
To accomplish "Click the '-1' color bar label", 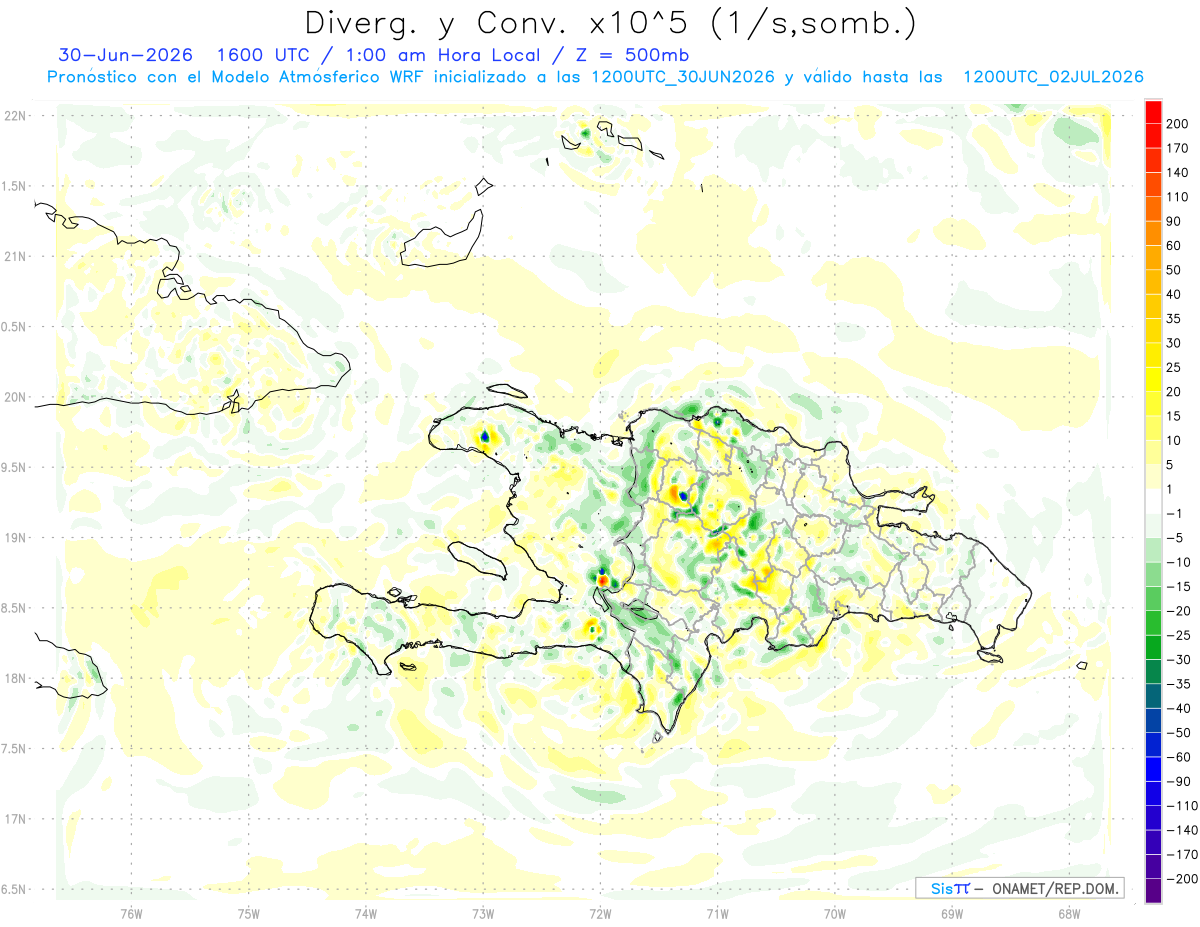I will coord(1173,514).
